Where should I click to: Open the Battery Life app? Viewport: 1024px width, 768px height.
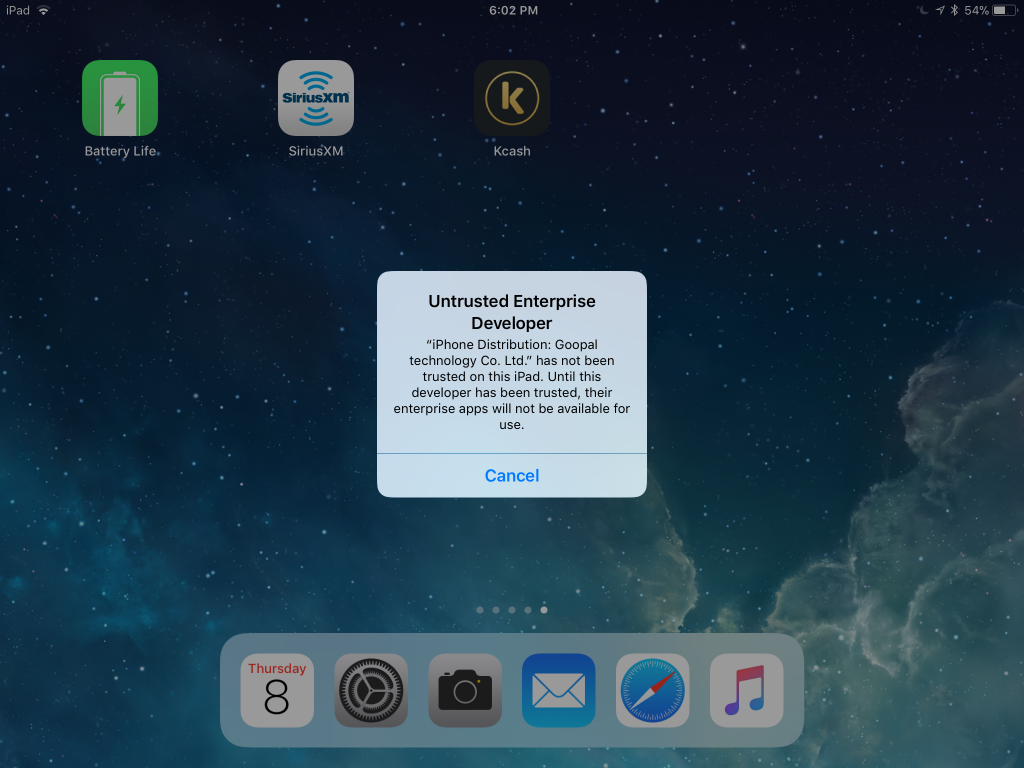point(120,98)
